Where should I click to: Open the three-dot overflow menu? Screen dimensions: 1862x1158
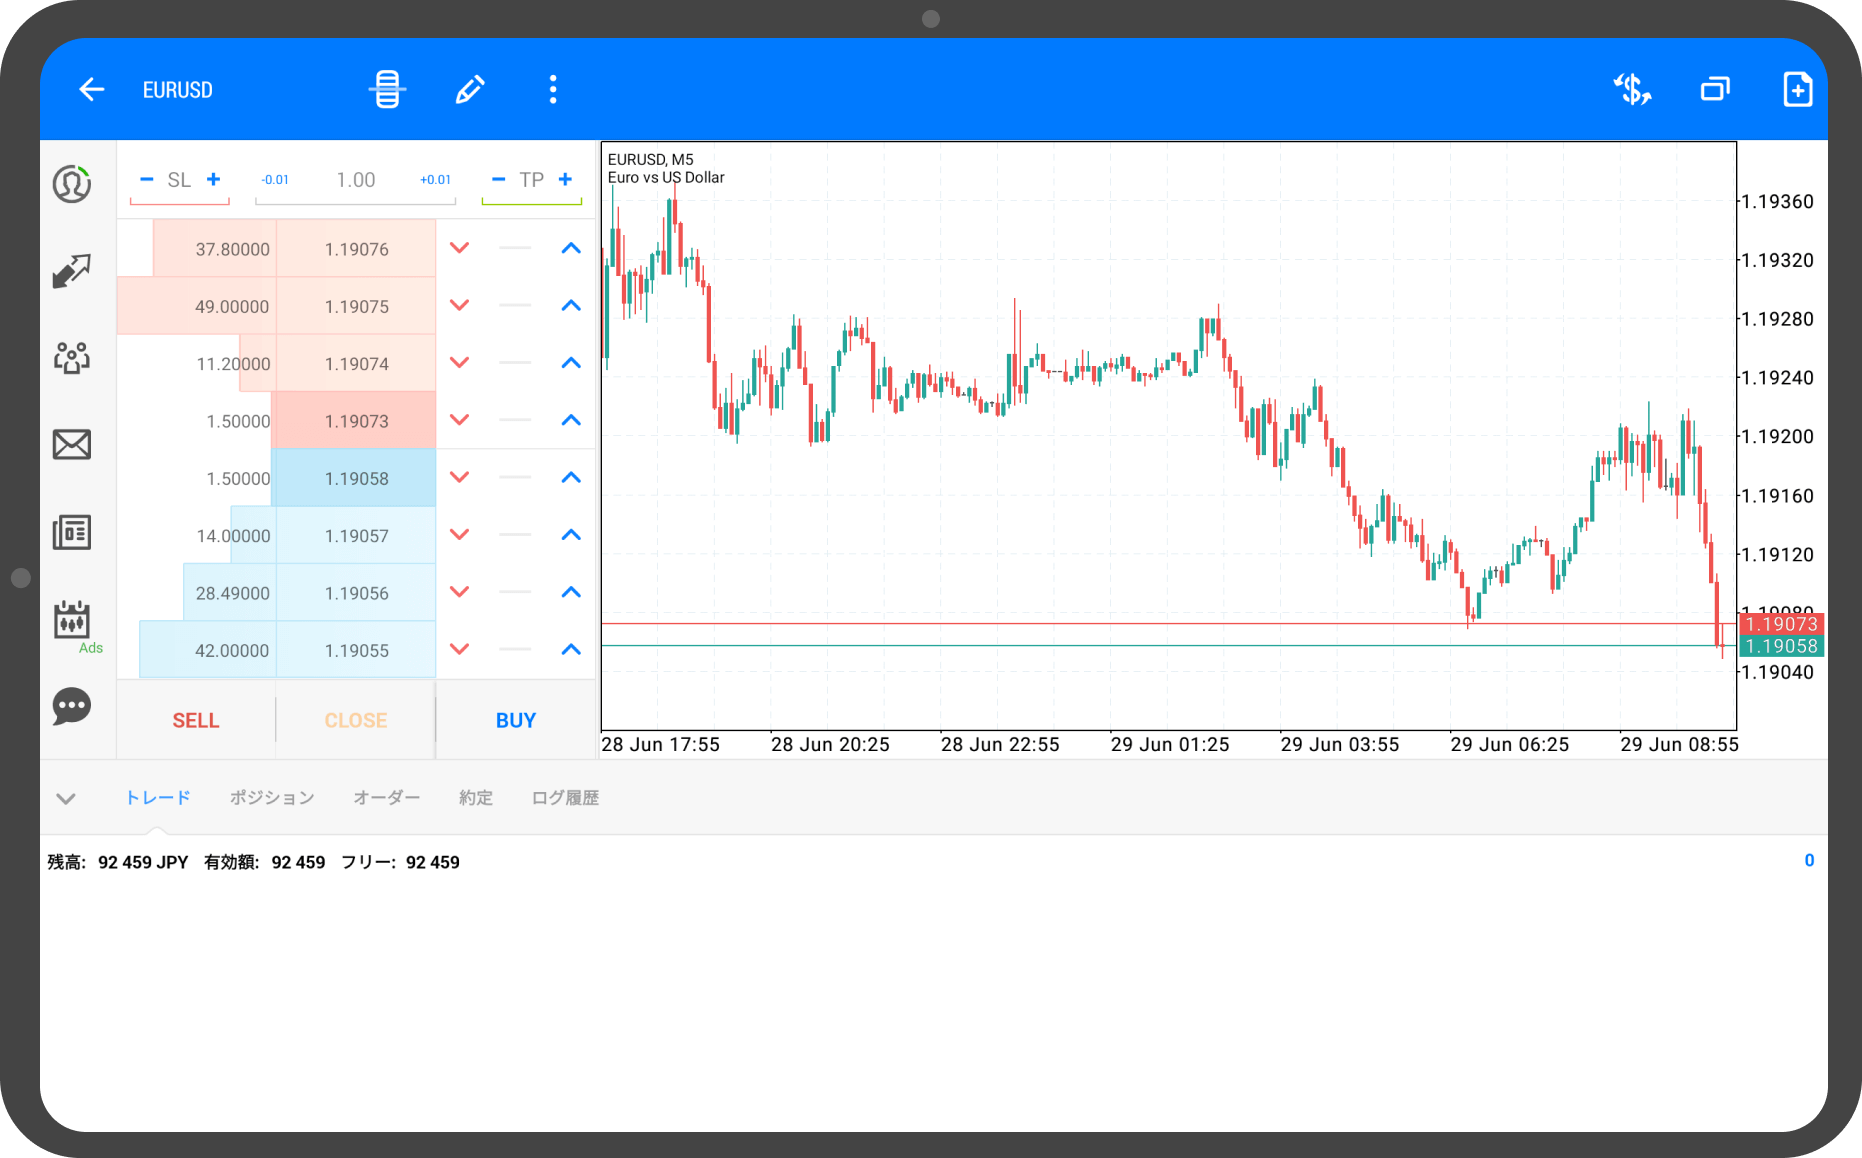coord(553,90)
